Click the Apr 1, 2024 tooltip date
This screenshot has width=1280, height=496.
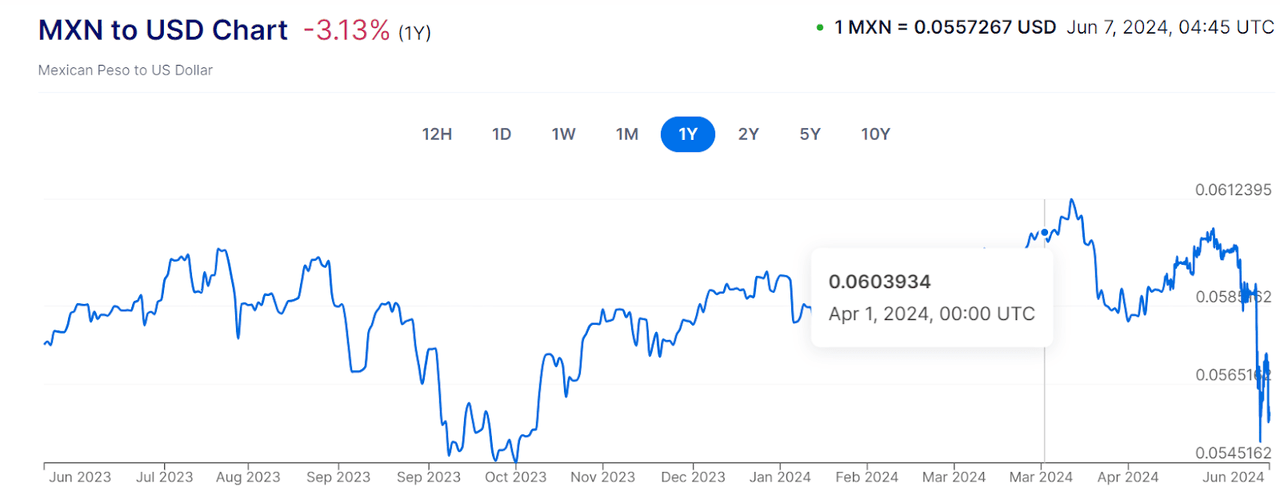tap(932, 313)
